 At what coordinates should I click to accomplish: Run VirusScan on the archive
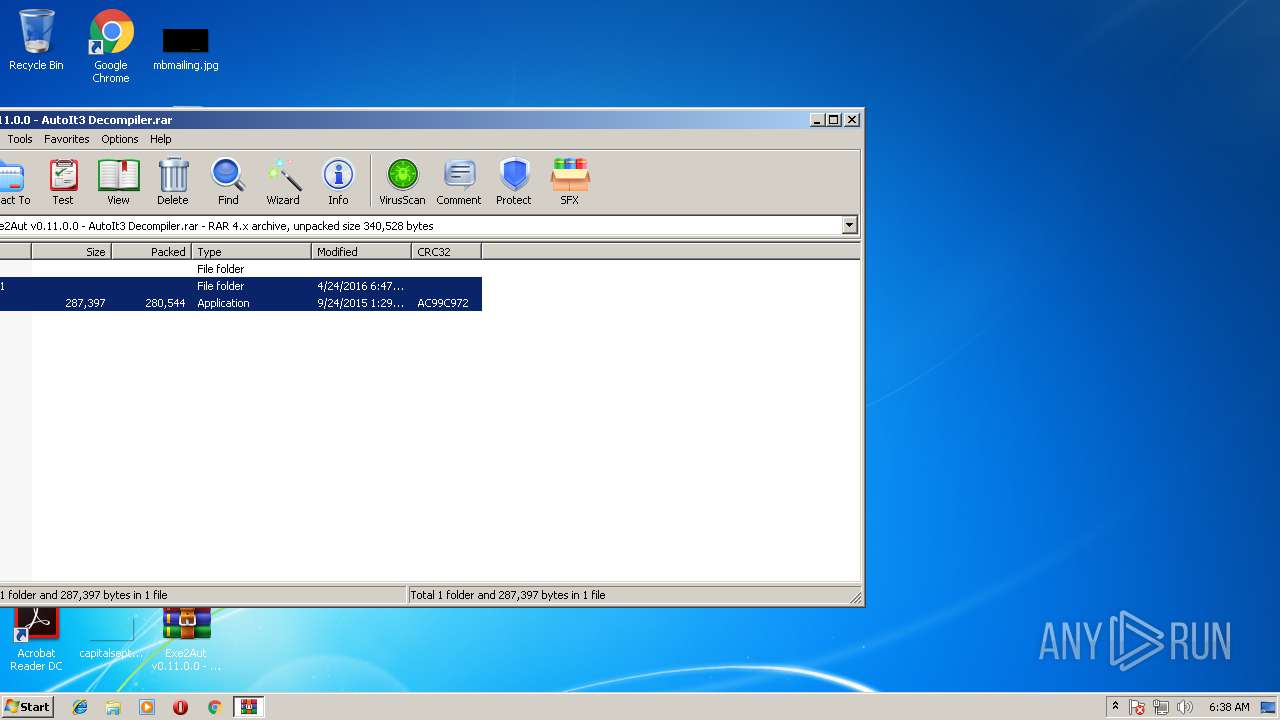click(x=402, y=181)
